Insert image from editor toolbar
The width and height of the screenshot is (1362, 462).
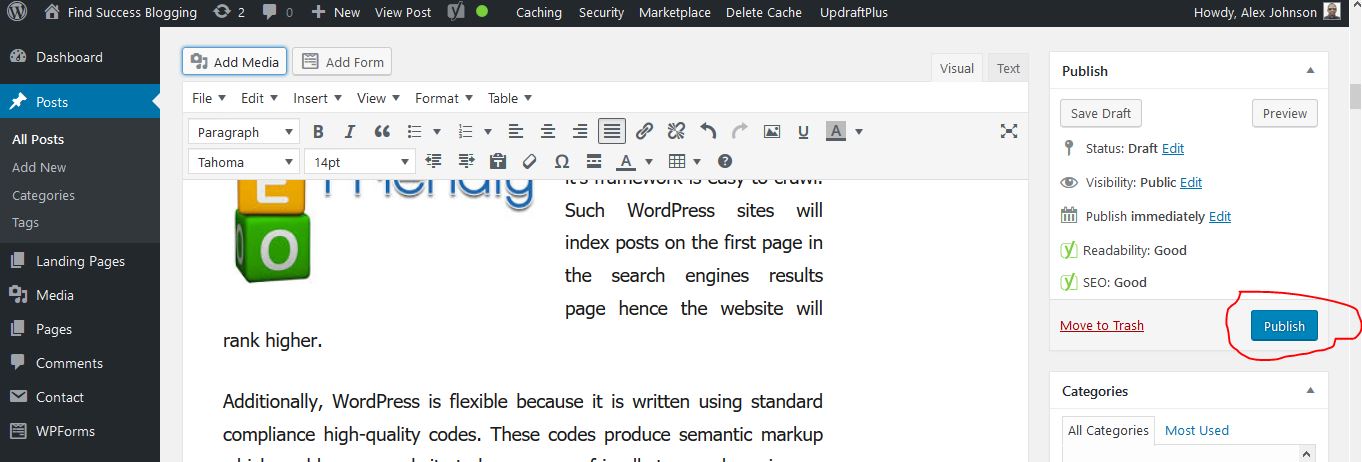click(772, 131)
